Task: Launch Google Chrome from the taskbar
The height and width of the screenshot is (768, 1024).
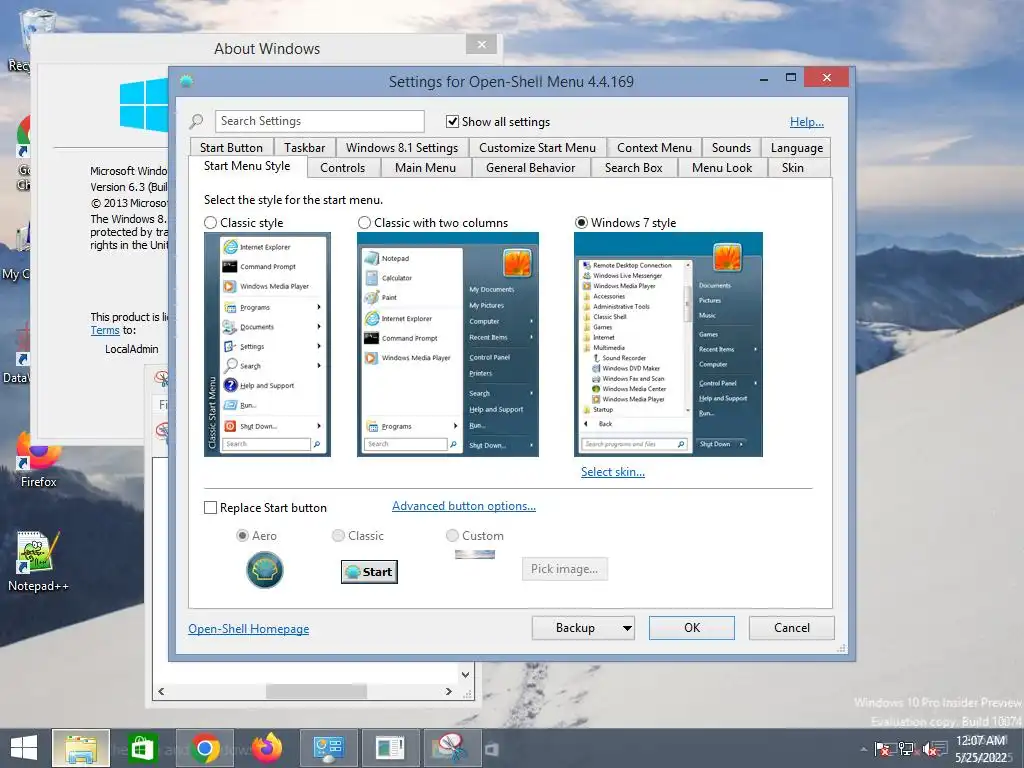Action: tap(204, 748)
